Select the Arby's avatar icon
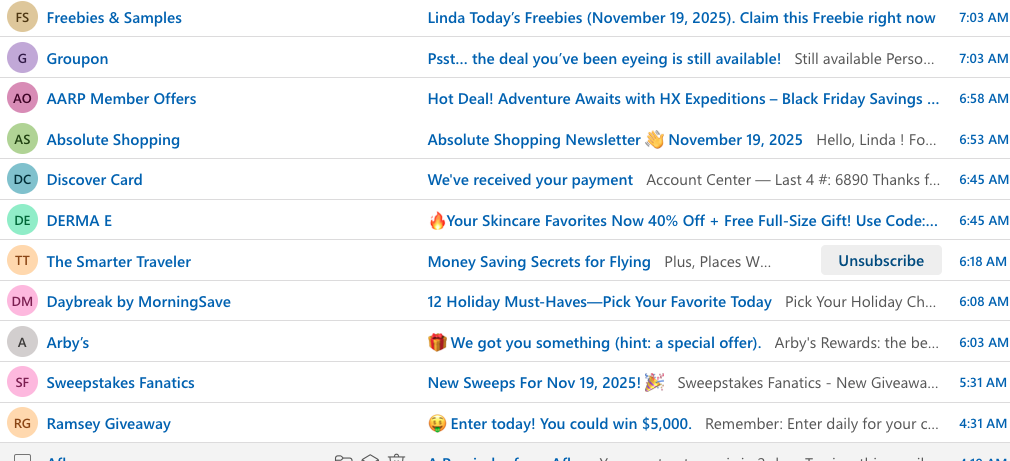Image resolution: width=1010 pixels, height=461 pixels. 22,342
